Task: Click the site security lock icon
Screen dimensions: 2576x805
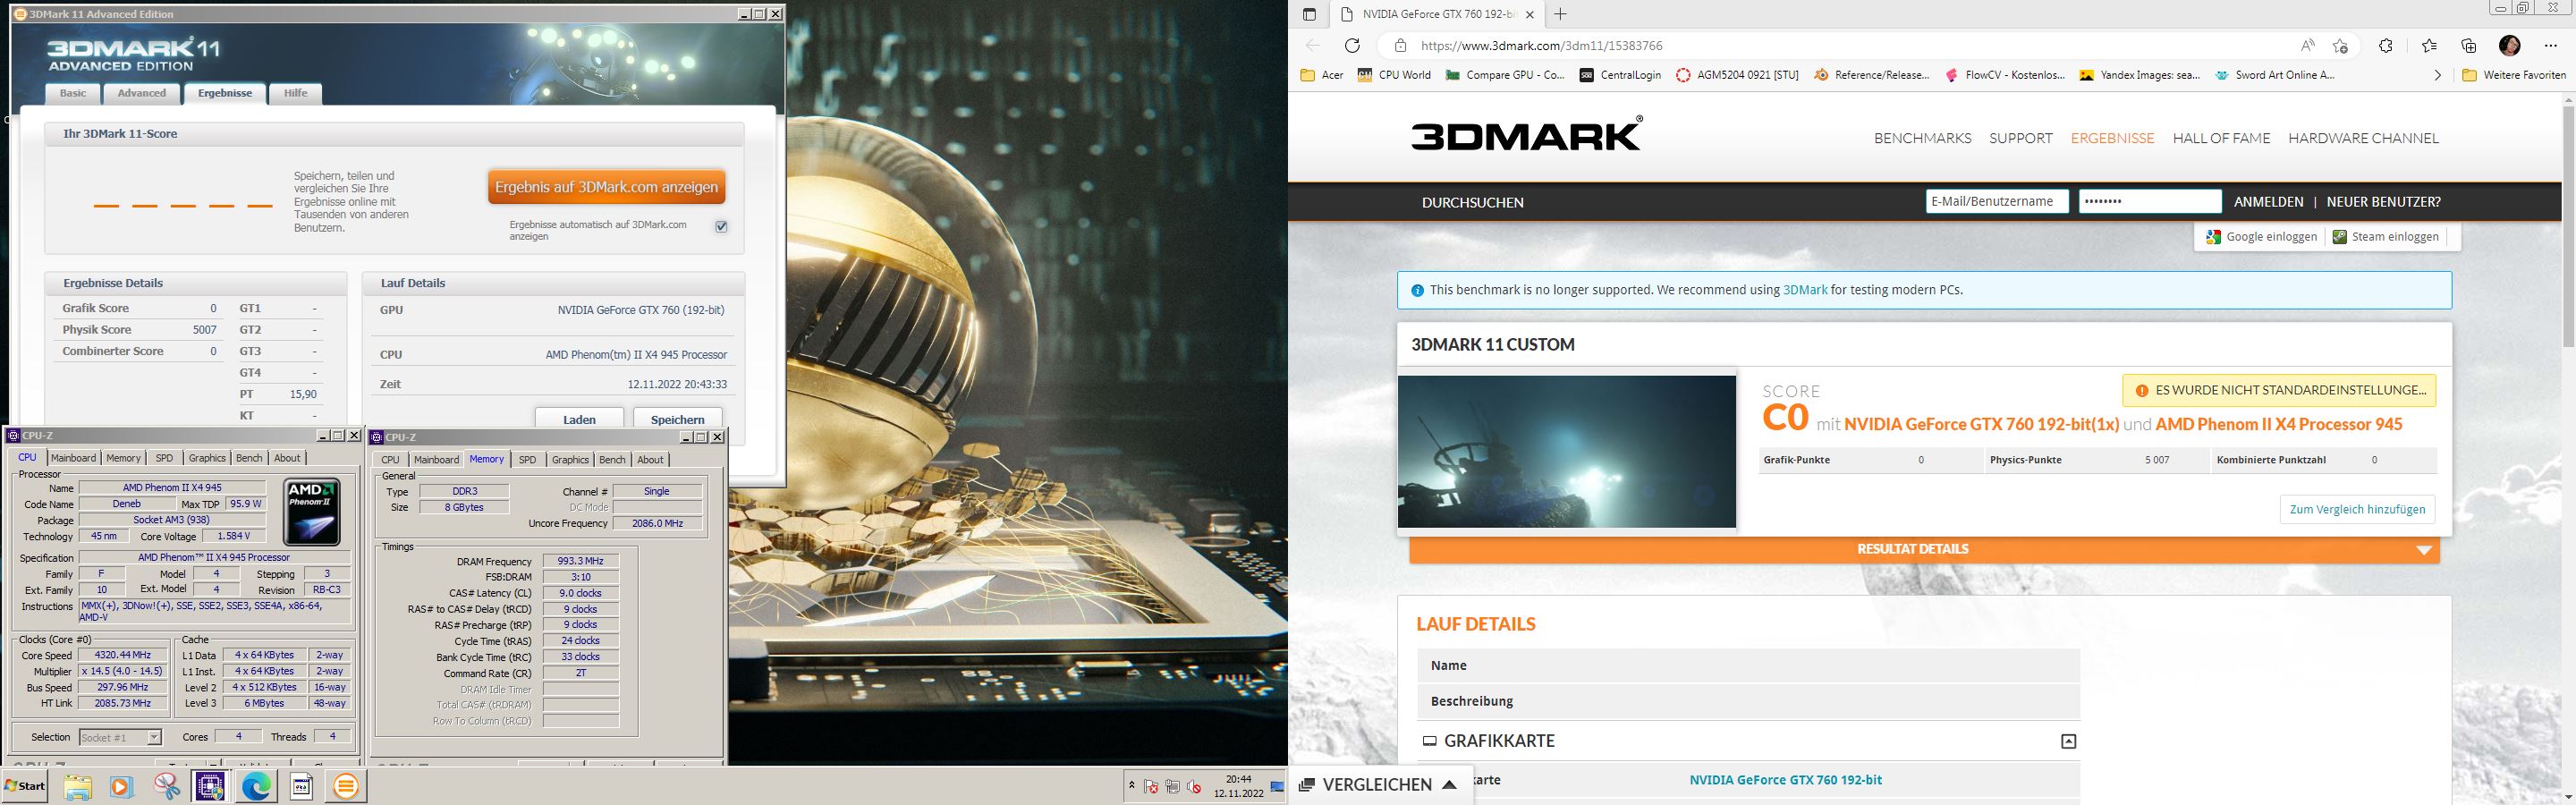Action: click(1401, 46)
